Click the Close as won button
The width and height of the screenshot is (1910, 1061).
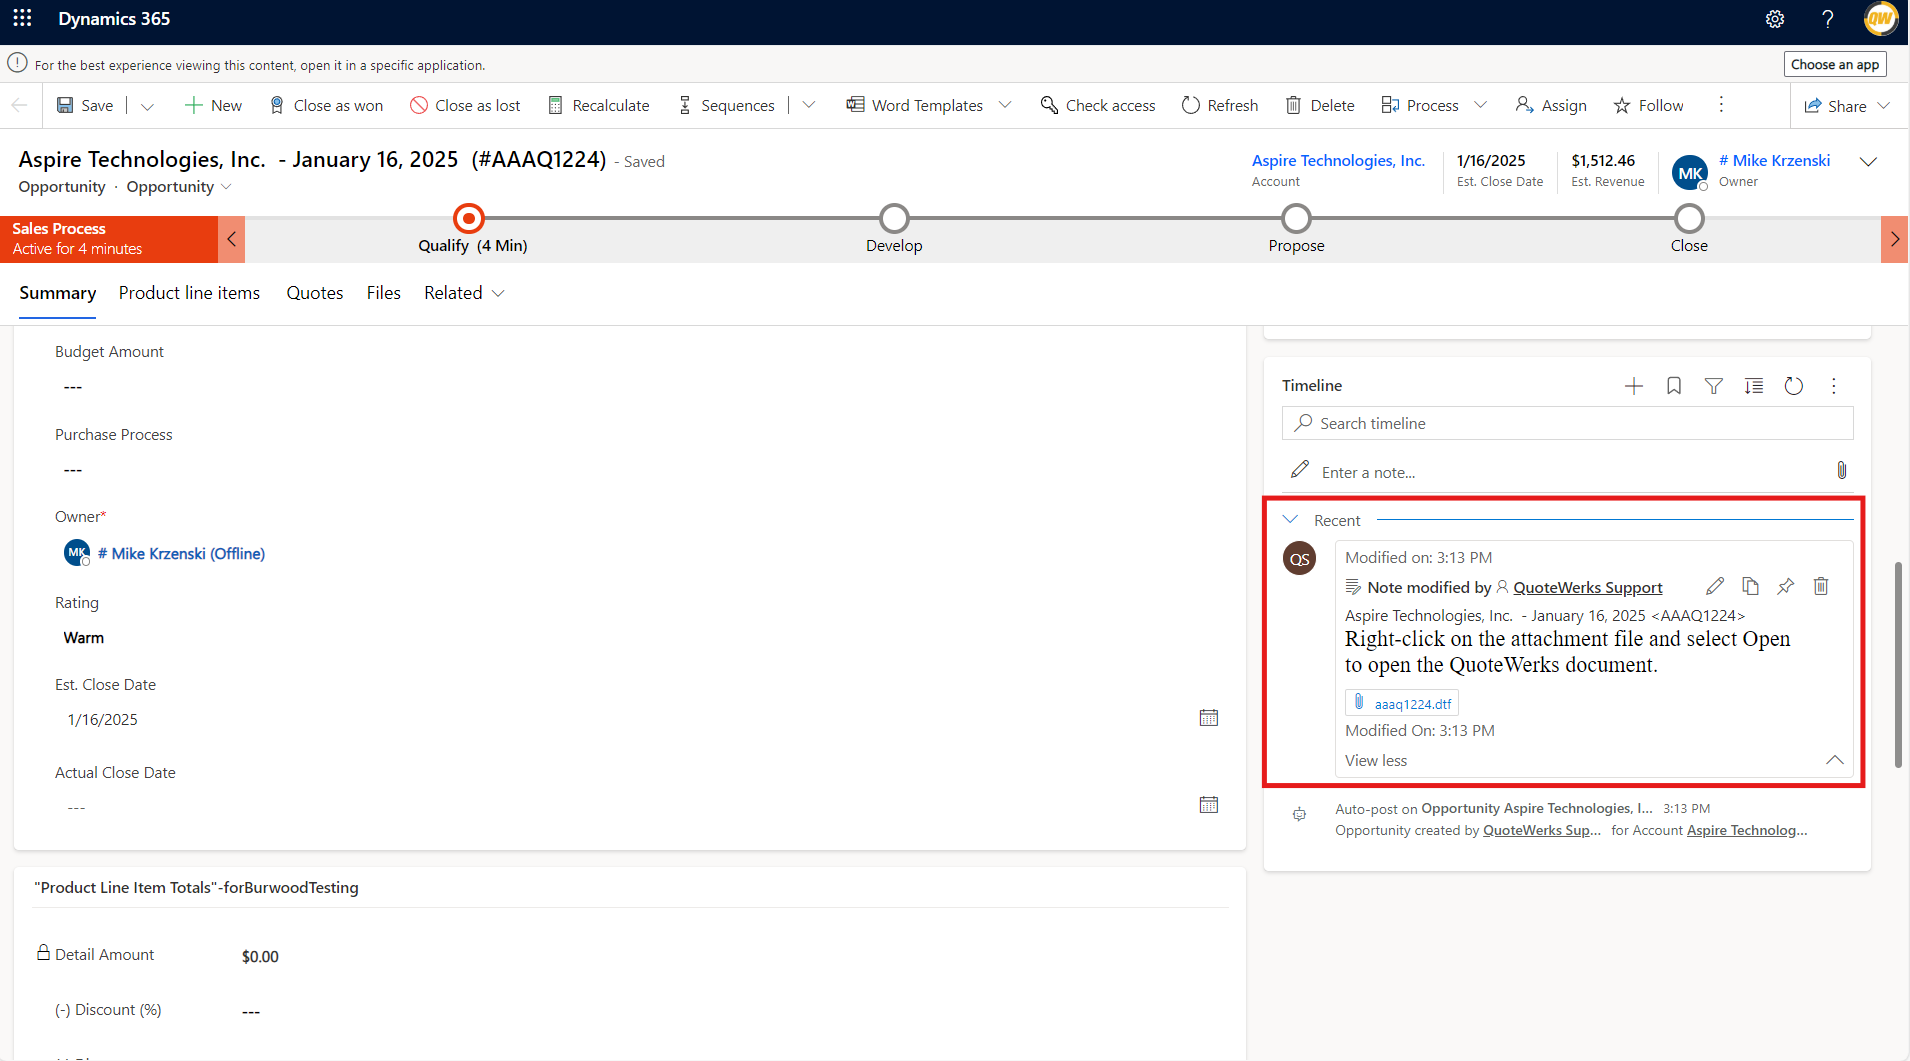click(326, 105)
